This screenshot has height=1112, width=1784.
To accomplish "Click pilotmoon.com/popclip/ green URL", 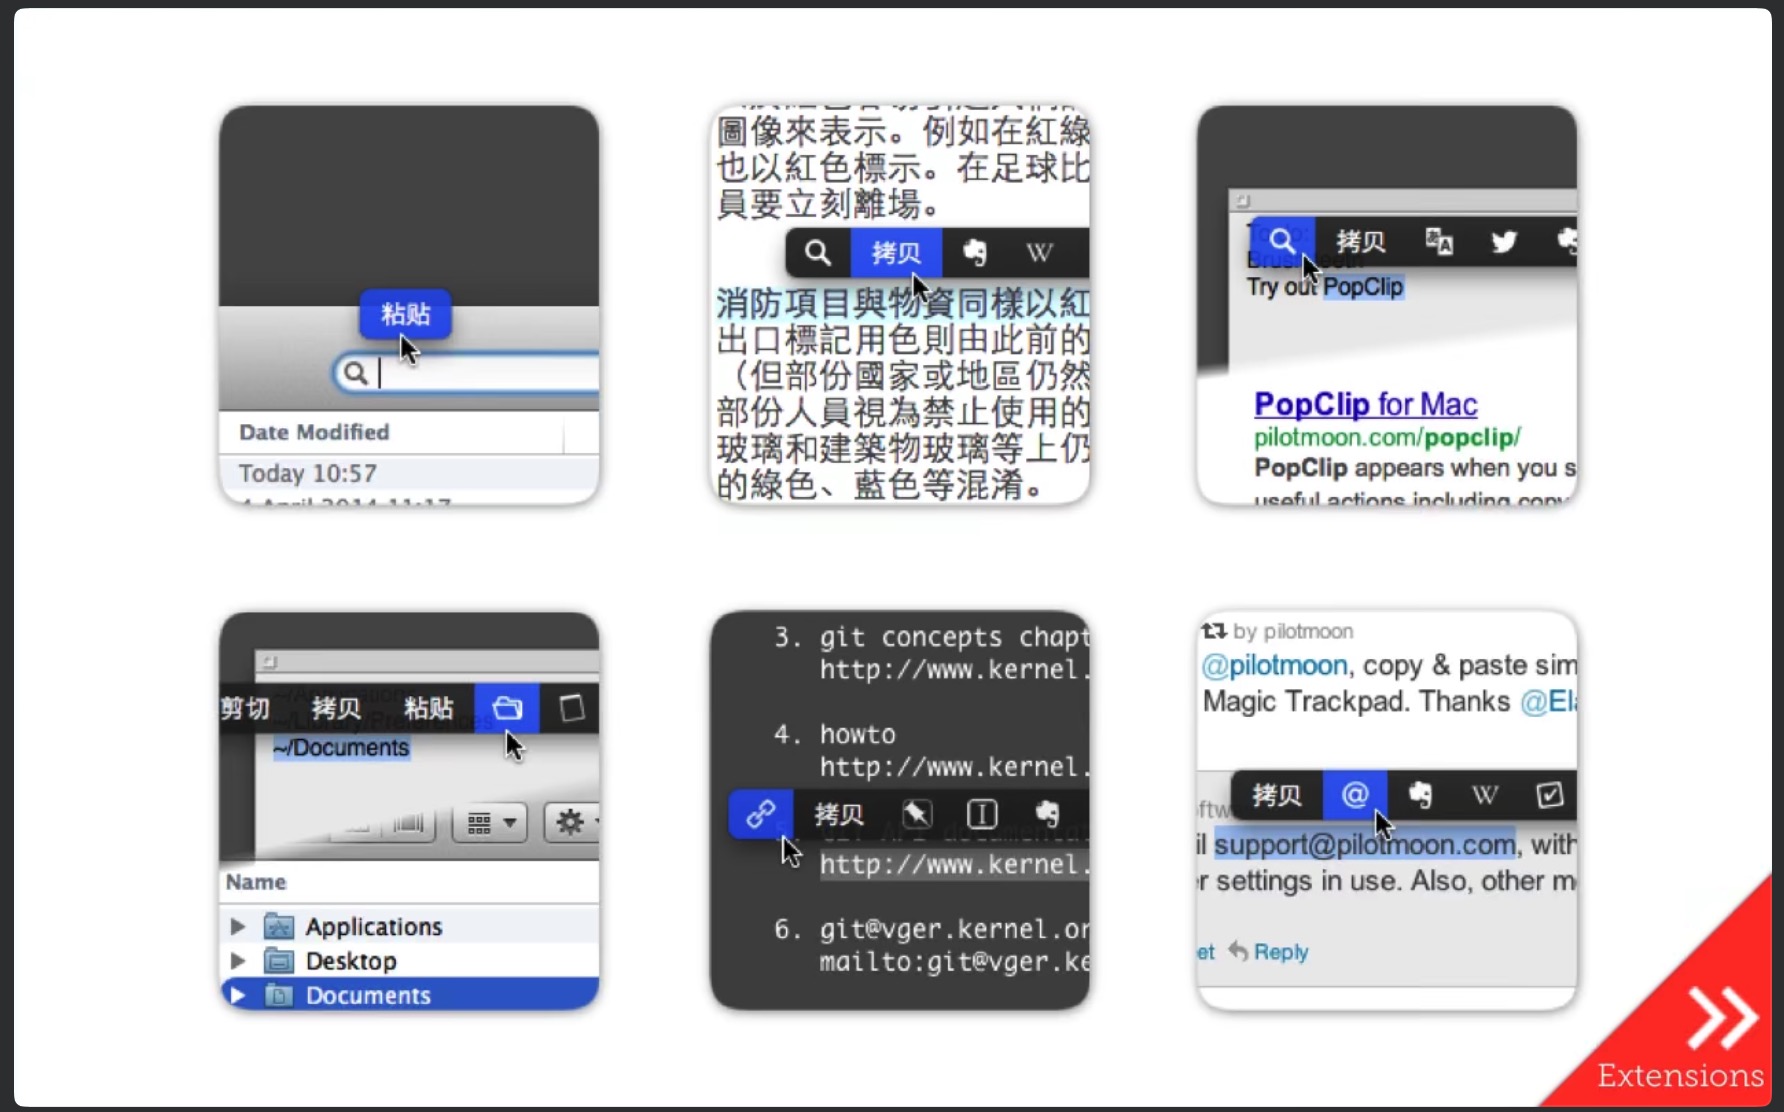I will (1387, 437).
